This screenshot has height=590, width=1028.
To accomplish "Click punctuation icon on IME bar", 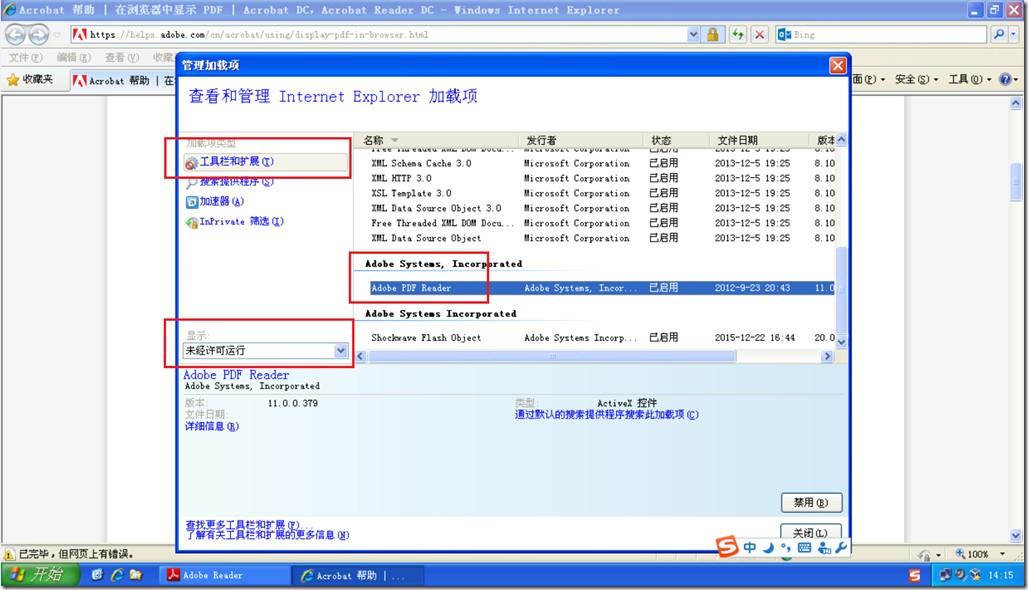I will click(785, 547).
